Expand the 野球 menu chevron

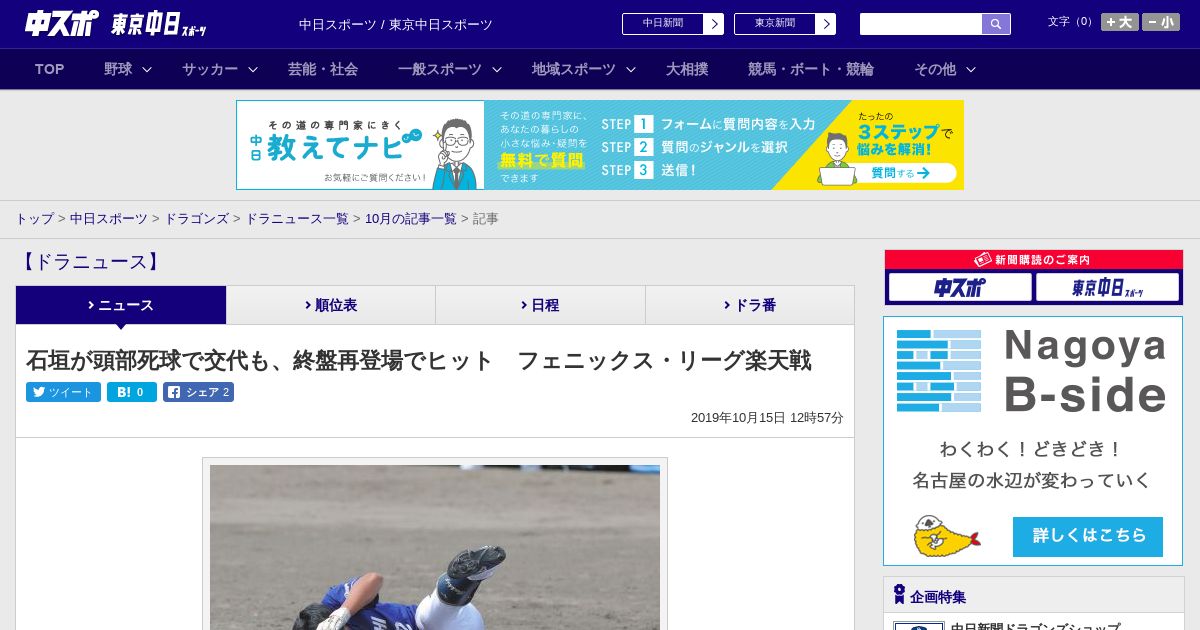pos(147,69)
